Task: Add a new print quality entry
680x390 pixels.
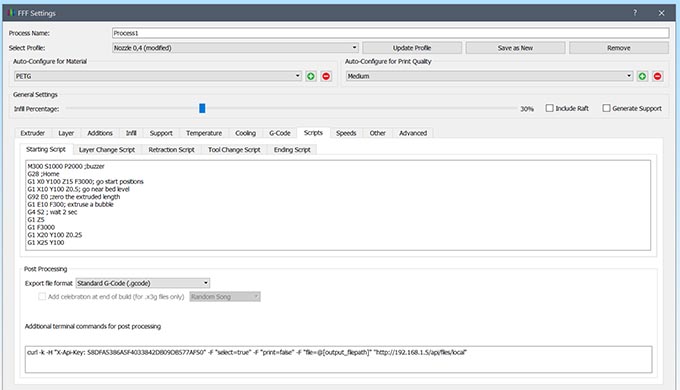Action: 642,76
